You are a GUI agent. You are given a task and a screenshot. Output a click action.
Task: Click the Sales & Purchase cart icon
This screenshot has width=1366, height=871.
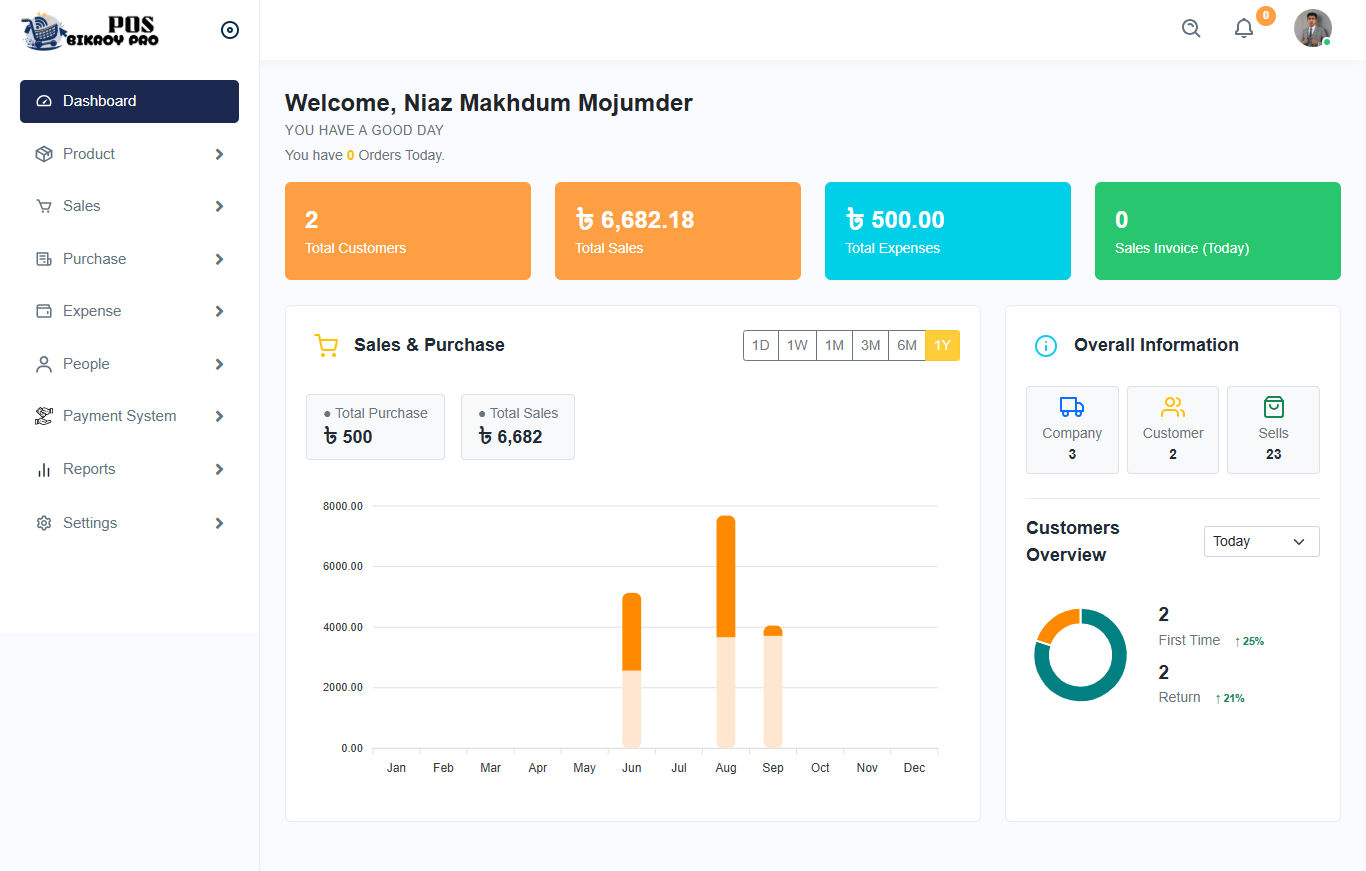(x=326, y=346)
